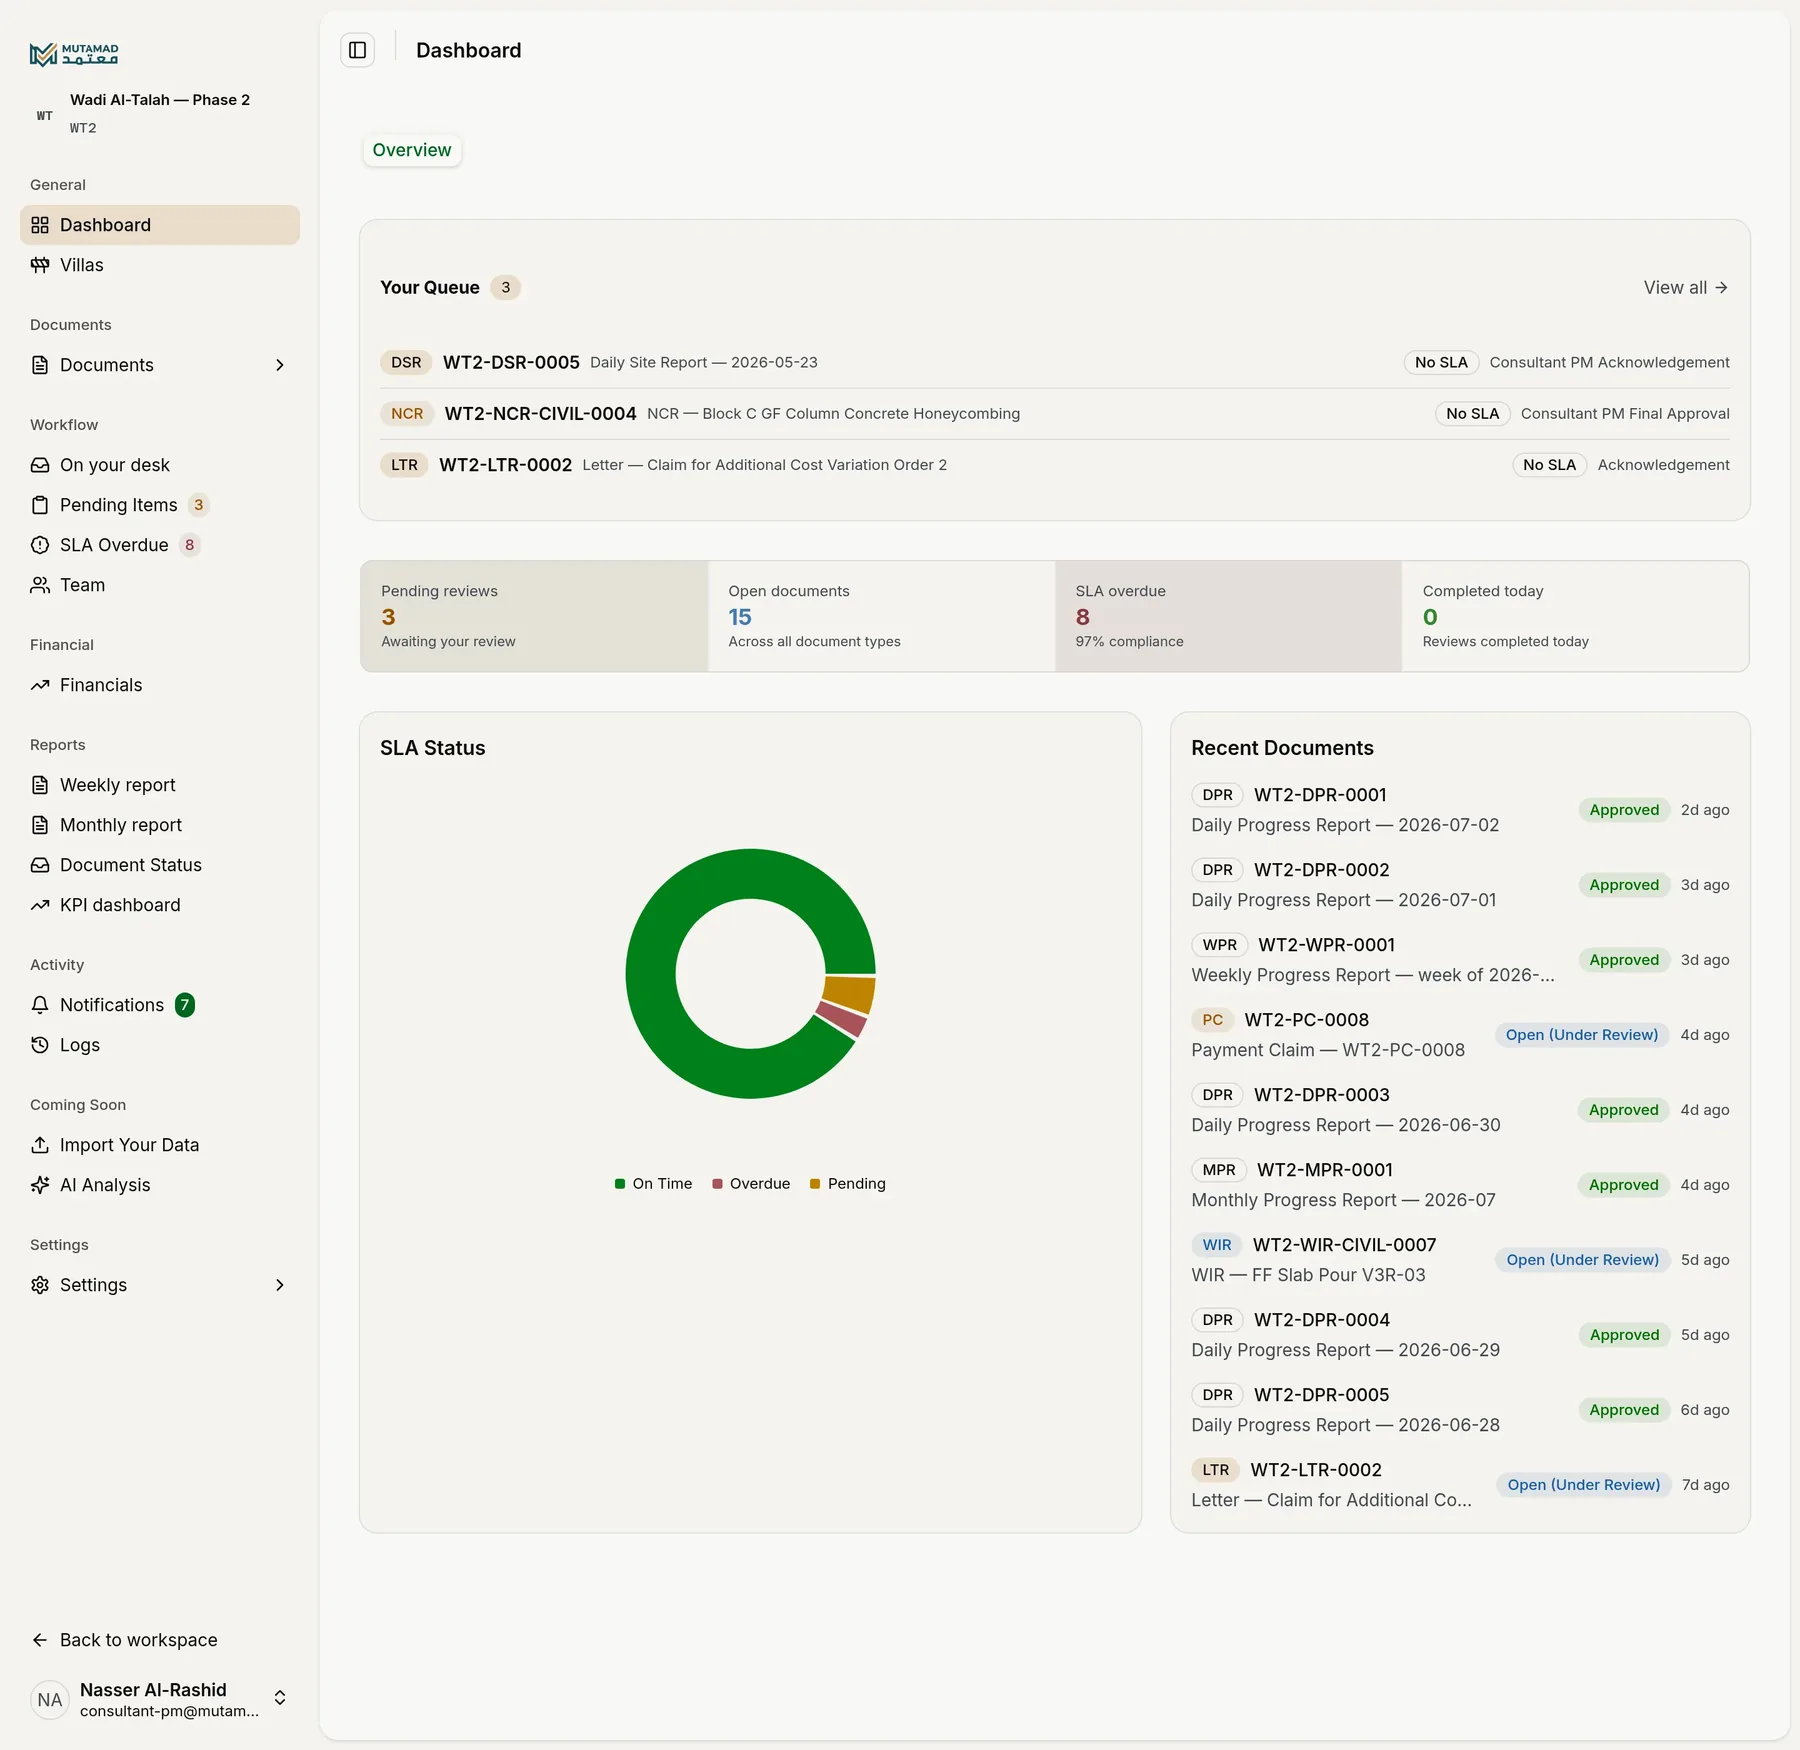This screenshot has width=1800, height=1750.
Task: Open WT2-LTR-0002 in Your Queue
Action: pyautogui.click(x=1055, y=465)
